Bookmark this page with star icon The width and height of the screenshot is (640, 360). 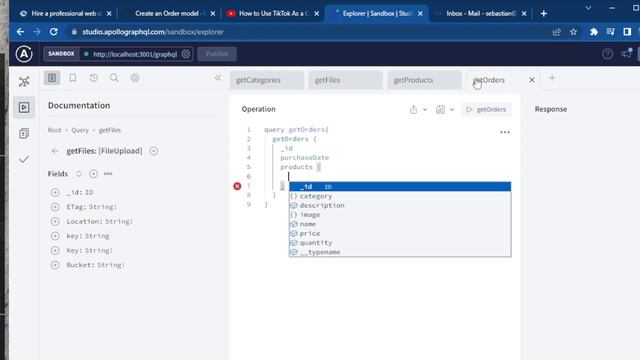573,32
